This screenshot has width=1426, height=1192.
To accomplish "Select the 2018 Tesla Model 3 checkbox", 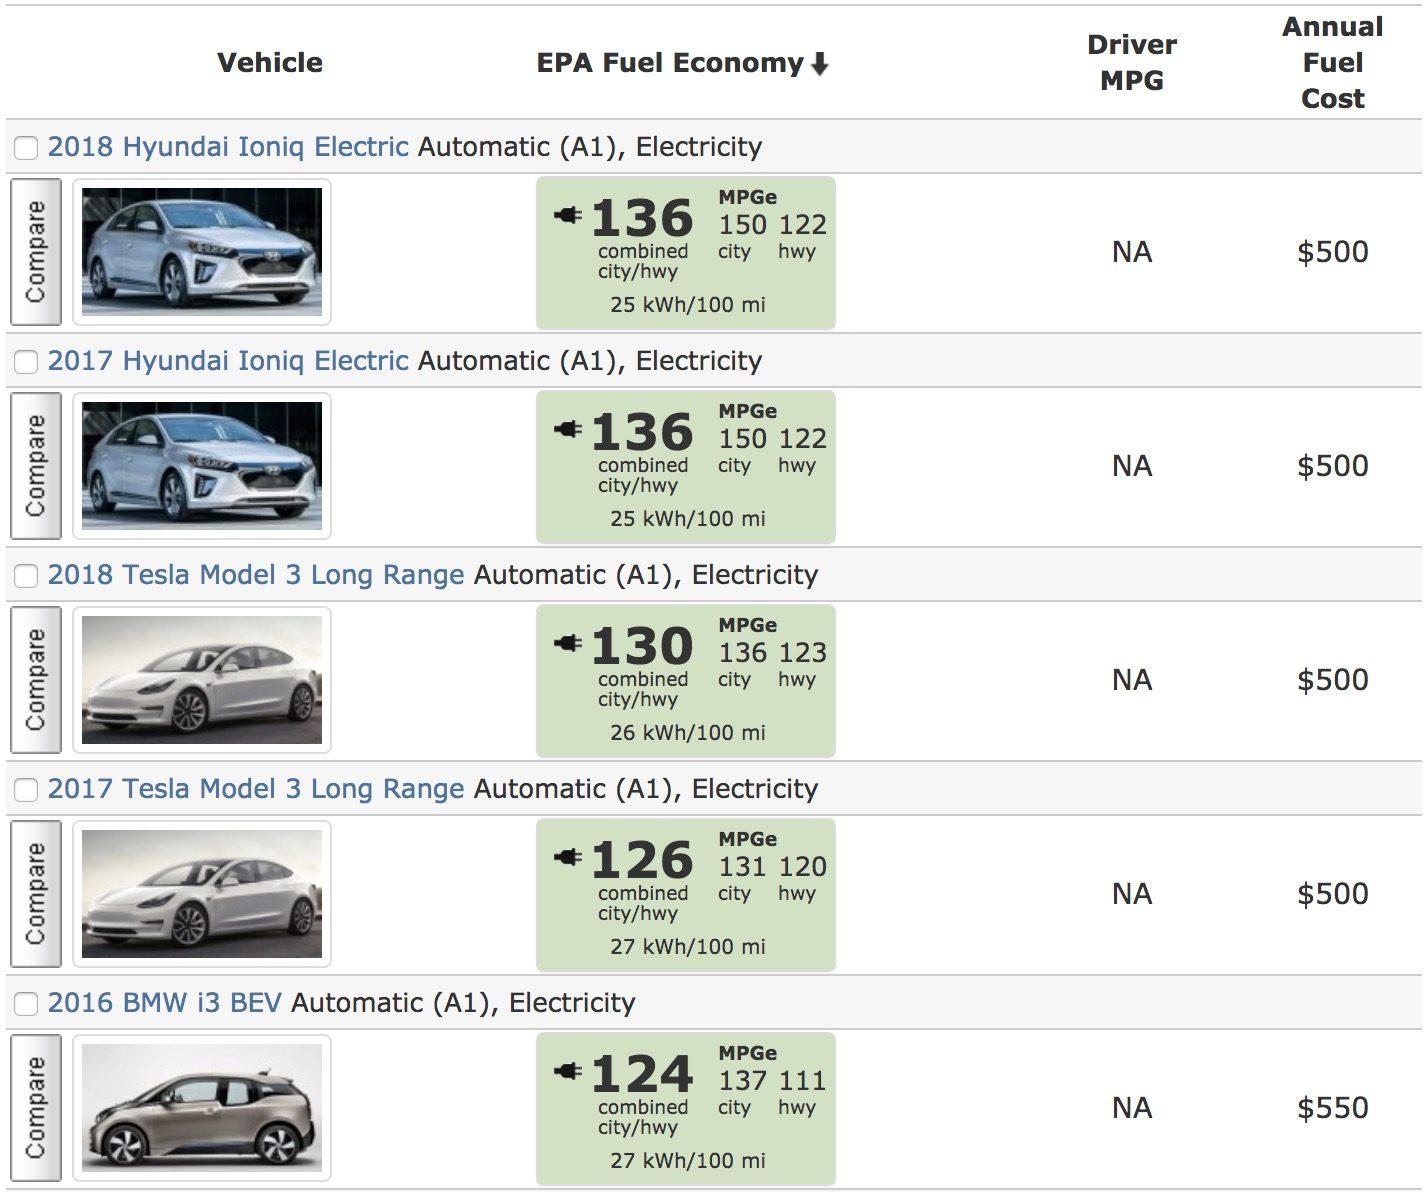I will 26,576.
